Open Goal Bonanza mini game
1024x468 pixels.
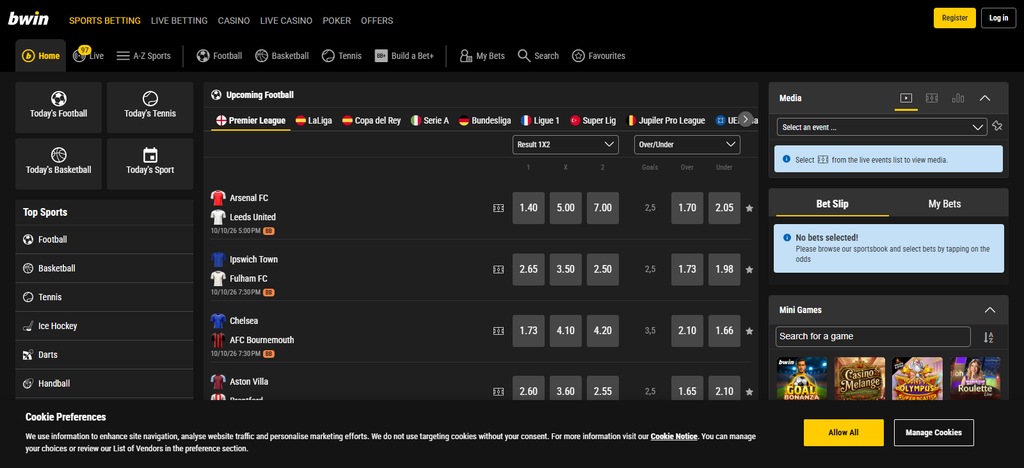tap(802, 379)
